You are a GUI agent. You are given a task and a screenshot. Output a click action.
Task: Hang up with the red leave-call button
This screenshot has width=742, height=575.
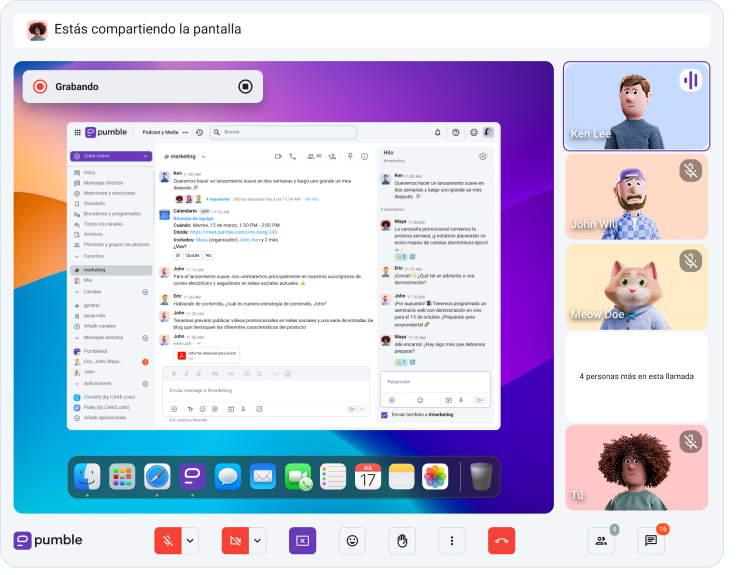click(501, 540)
